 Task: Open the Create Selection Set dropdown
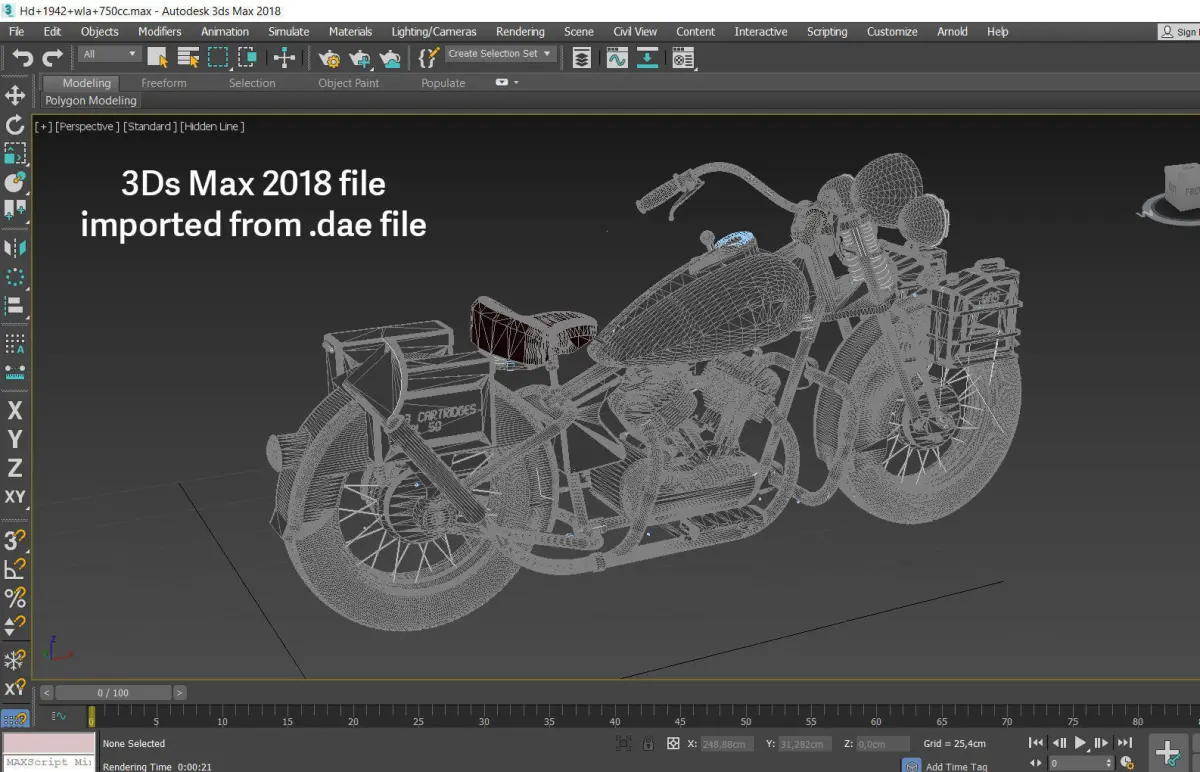pos(500,54)
